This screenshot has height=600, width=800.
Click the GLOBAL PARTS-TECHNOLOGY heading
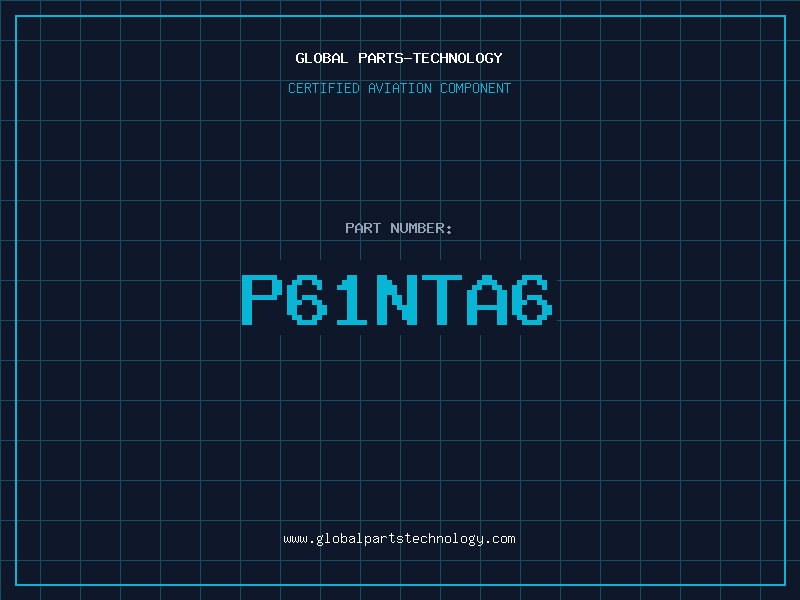399,58
